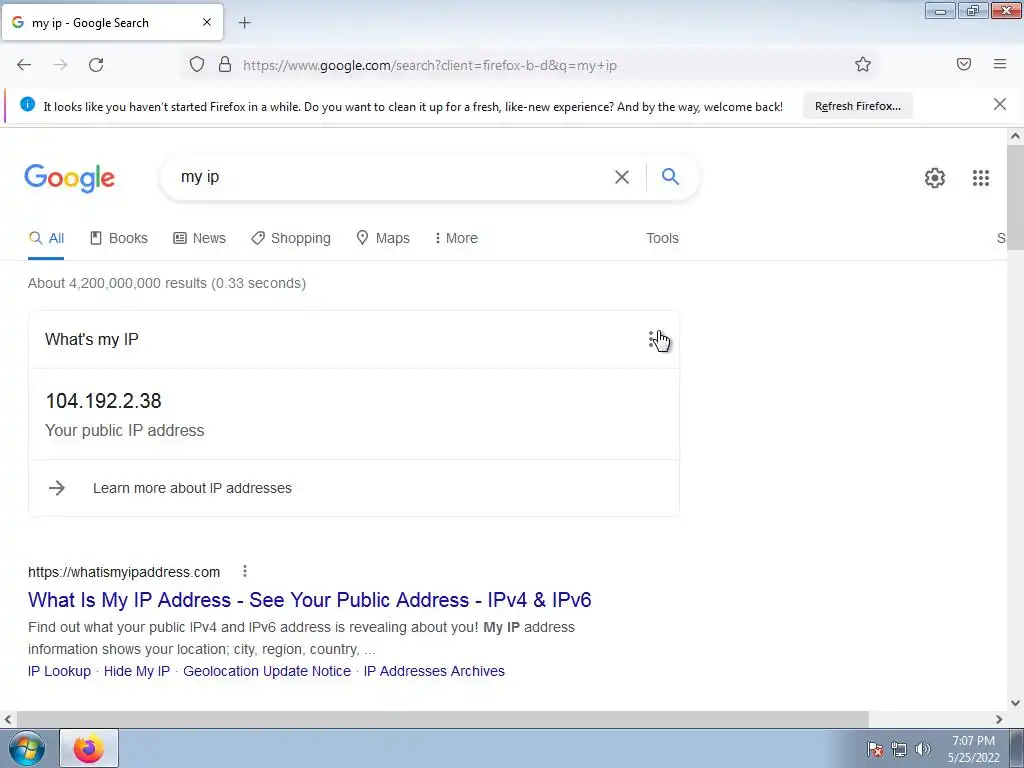The height and width of the screenshot is (768, 1024).
Task: Switch to the News tab
Action: 200,238
